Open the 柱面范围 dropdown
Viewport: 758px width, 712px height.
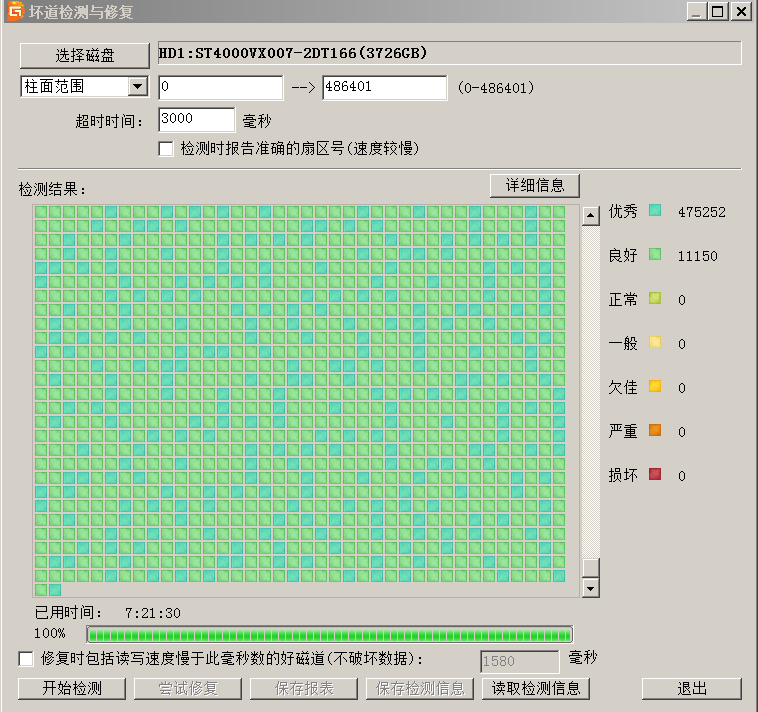[138, 87]
